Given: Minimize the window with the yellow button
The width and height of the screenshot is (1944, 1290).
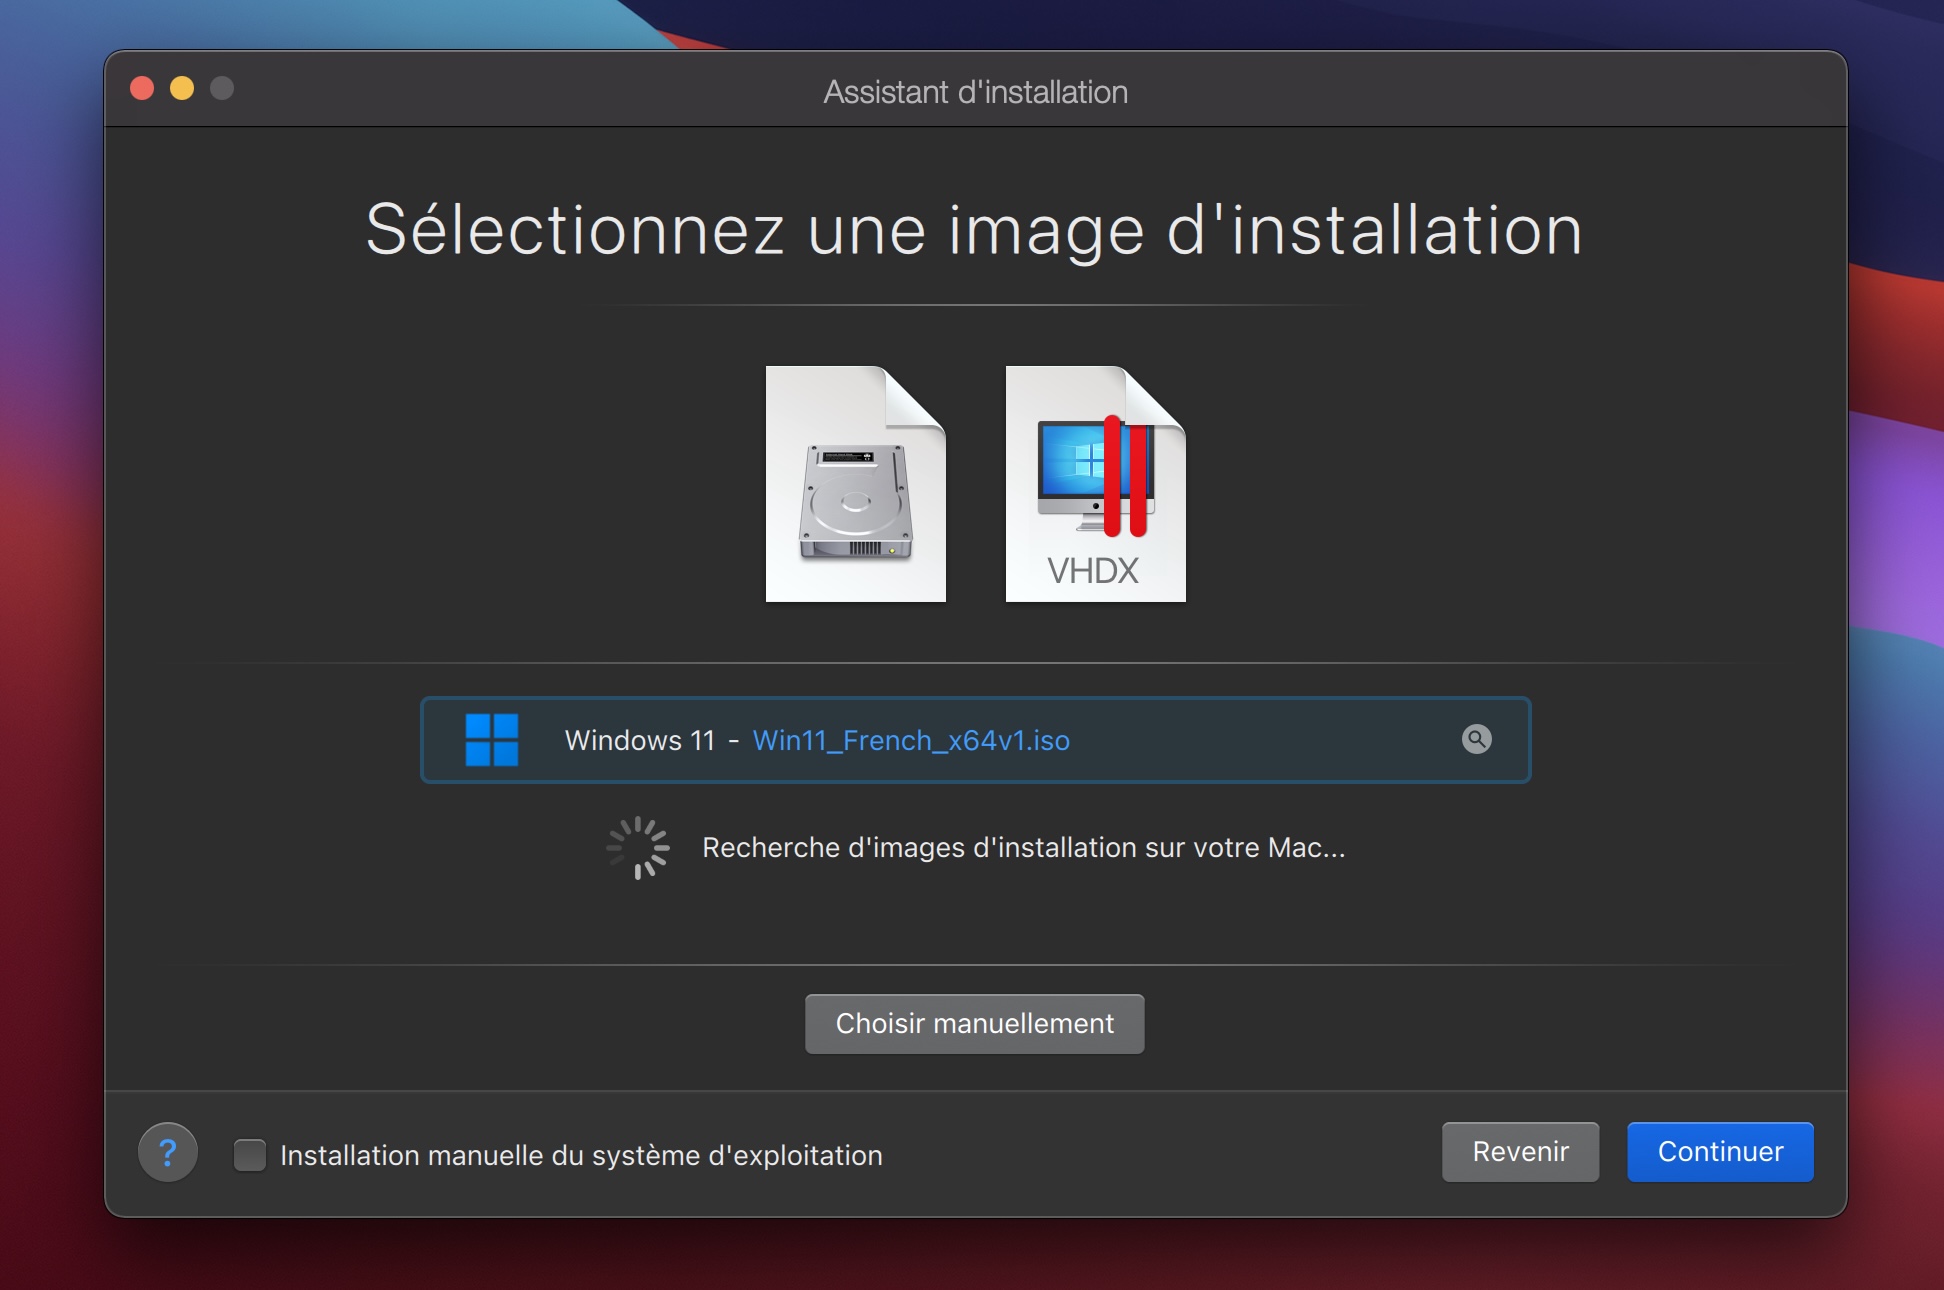Looking at the screenshot, I should pos(182,89).
